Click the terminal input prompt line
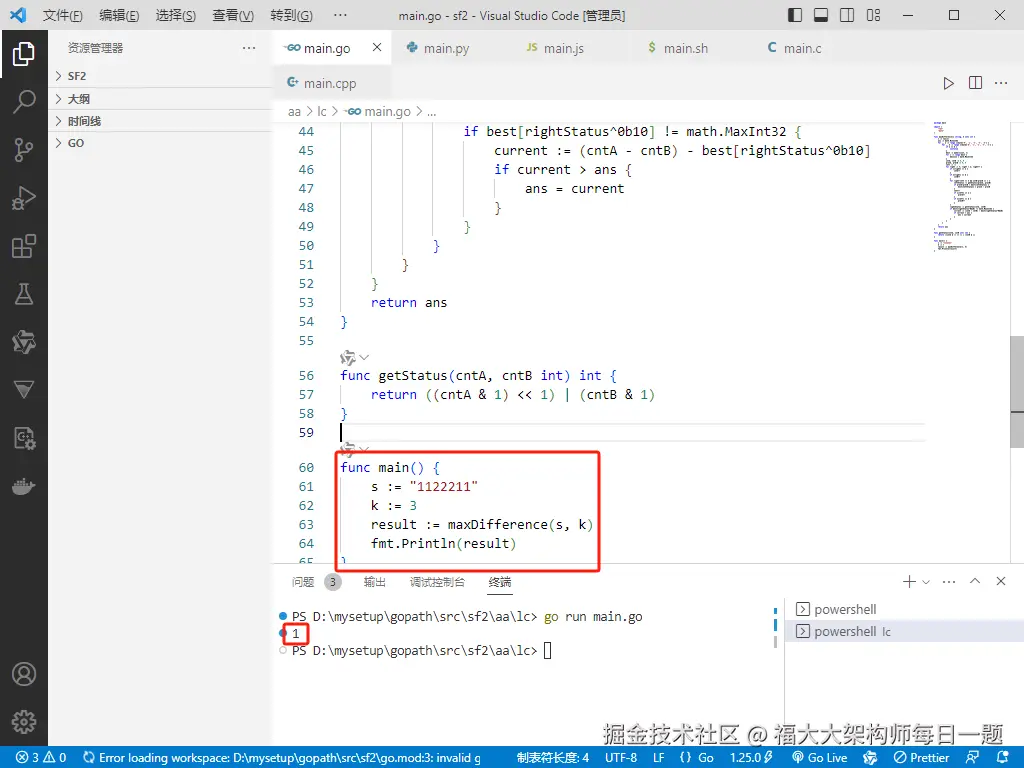The image size is (1024, 768). tap(421, 650)
